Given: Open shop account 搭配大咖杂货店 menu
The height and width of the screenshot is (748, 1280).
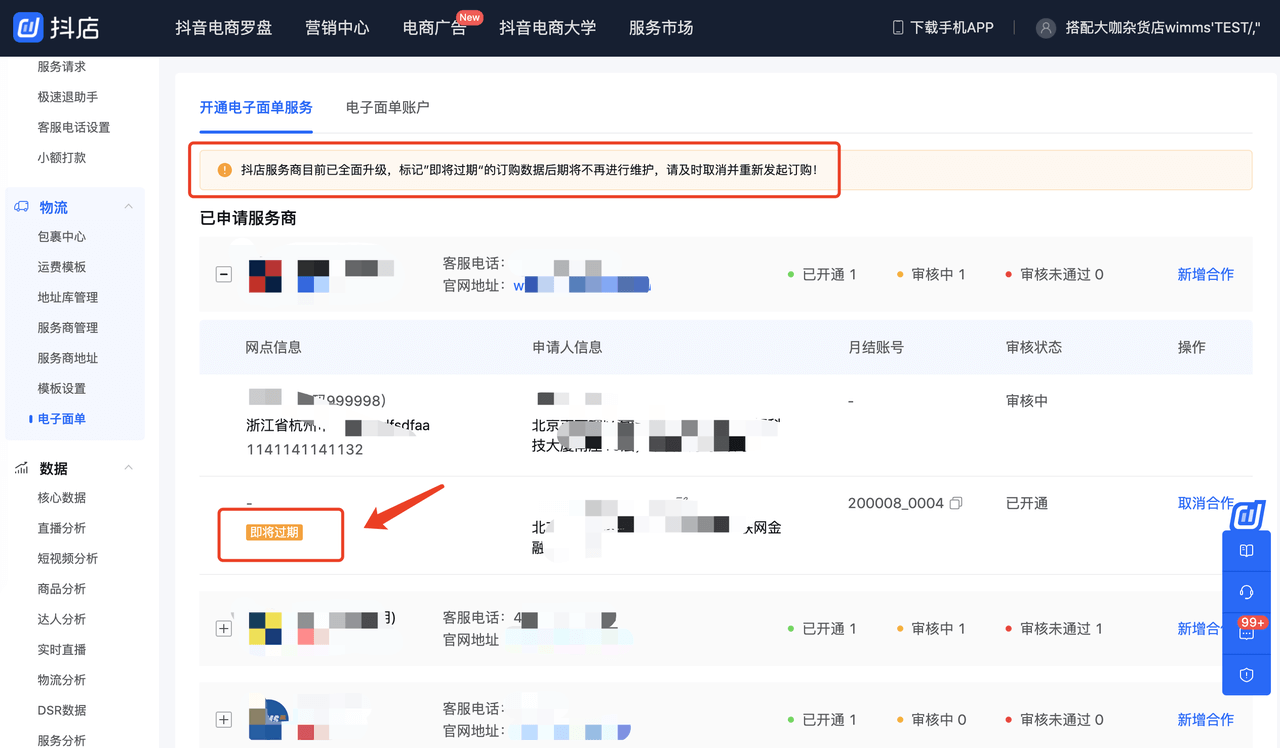Looking at the screenshot, I should tap(1163, 28).
